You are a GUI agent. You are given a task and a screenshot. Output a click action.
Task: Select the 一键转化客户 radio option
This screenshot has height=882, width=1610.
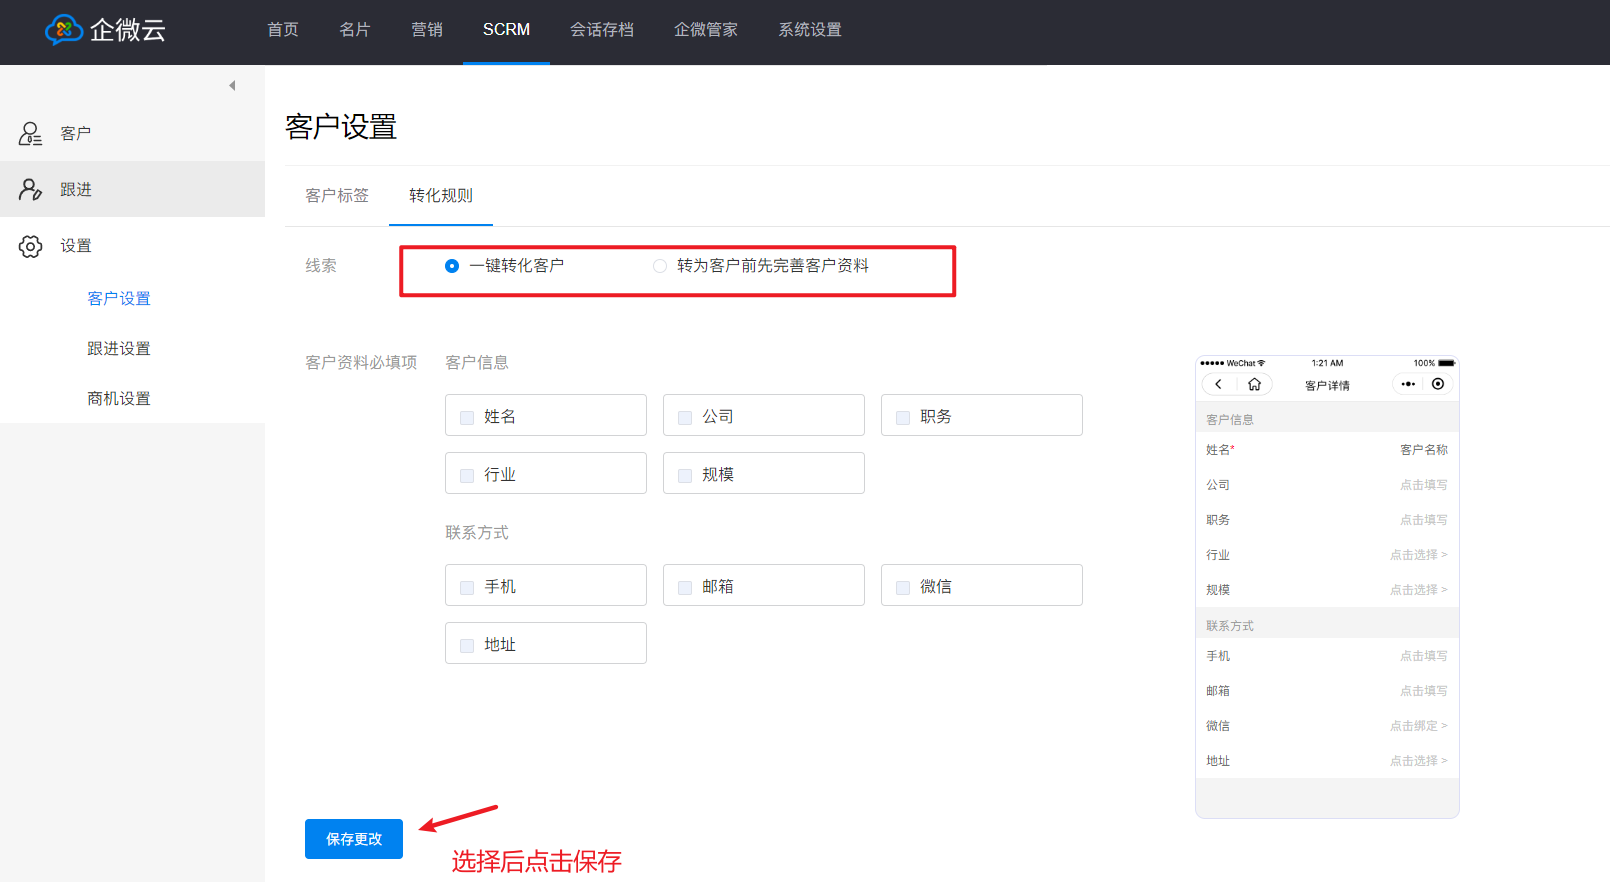coord(452,266)
